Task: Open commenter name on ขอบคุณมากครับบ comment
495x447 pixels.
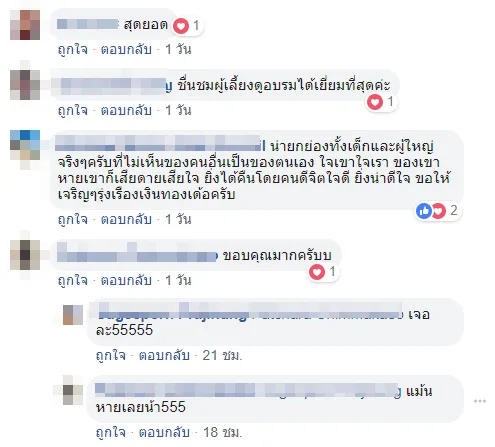Action: tap(137, 256)
